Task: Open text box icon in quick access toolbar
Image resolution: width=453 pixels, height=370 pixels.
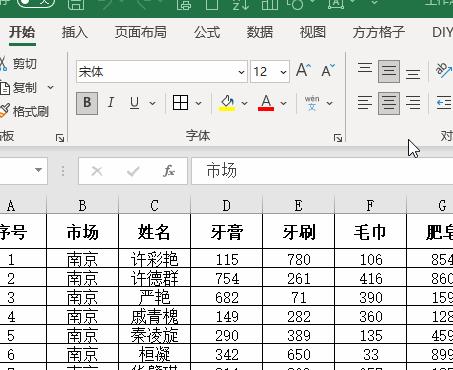Action: [336, 4]
